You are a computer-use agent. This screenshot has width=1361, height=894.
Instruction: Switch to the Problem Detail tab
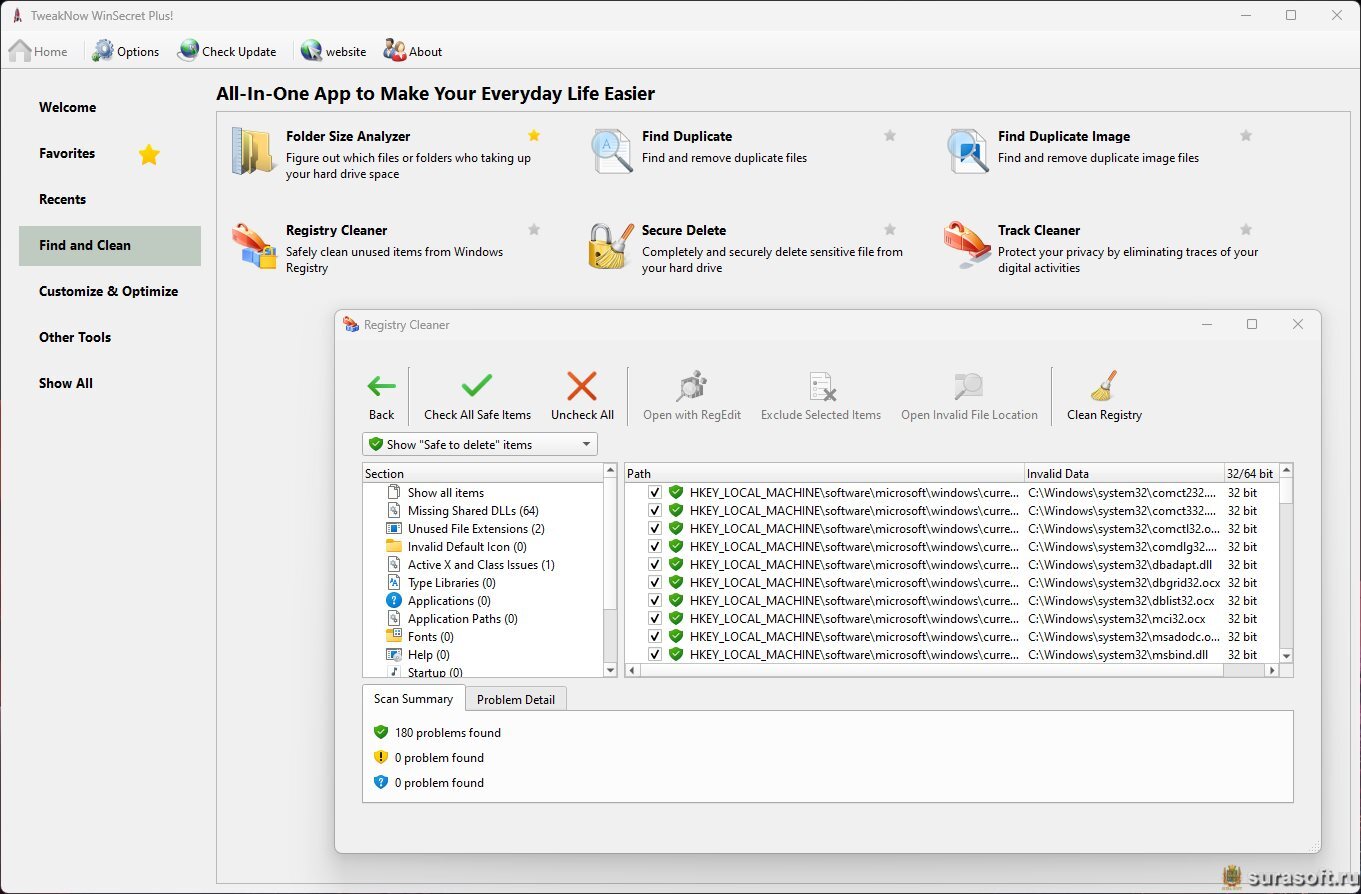point(516,699)
